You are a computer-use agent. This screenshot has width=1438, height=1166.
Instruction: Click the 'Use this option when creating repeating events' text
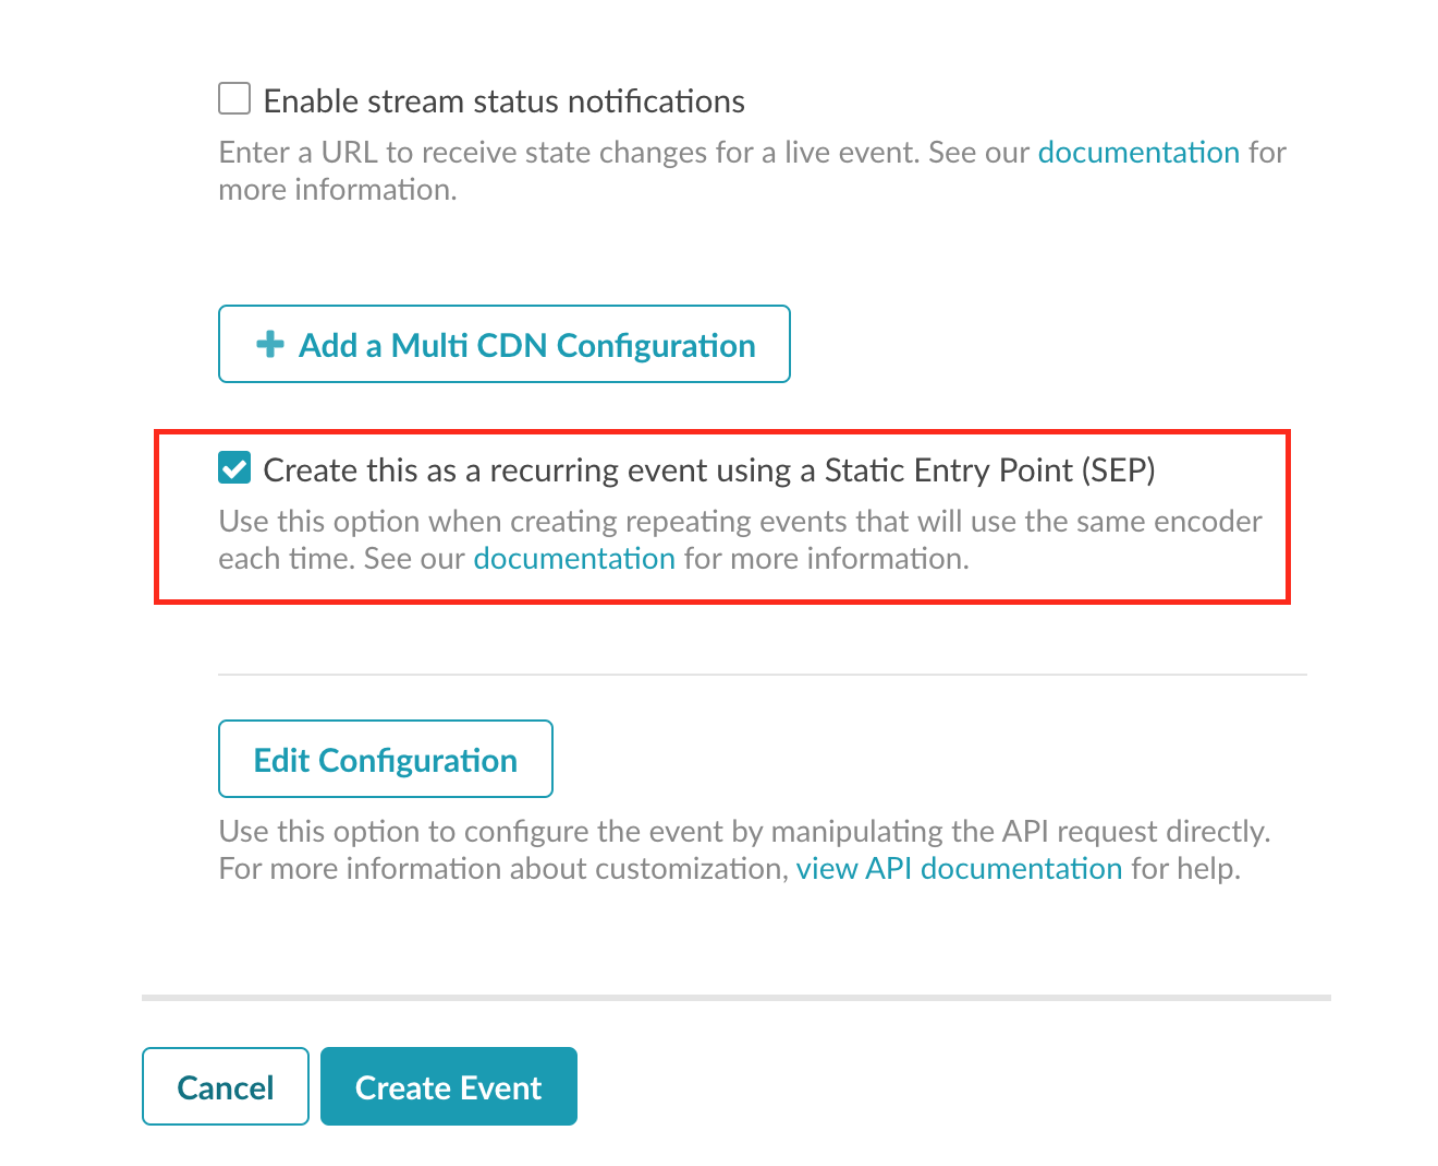740,539
